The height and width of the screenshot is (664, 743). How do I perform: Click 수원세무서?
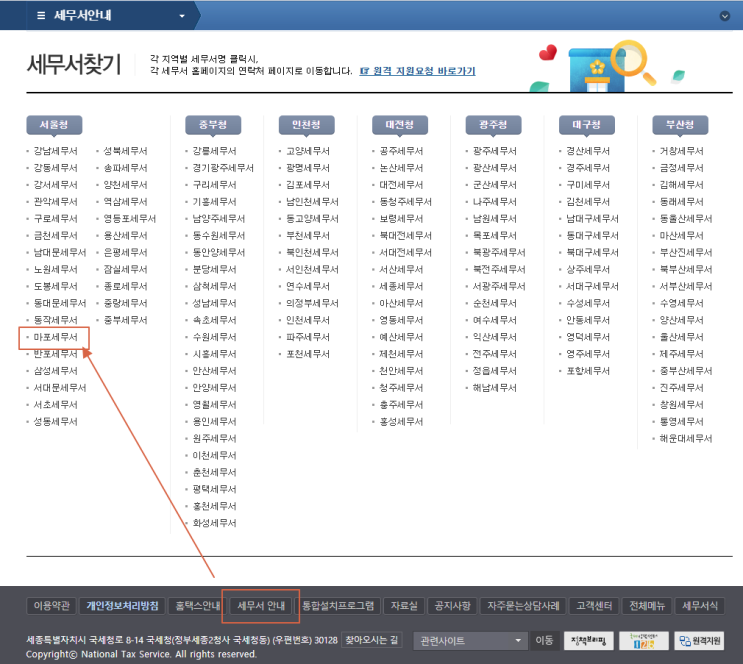pyautogui.click(x=214, y=337)
